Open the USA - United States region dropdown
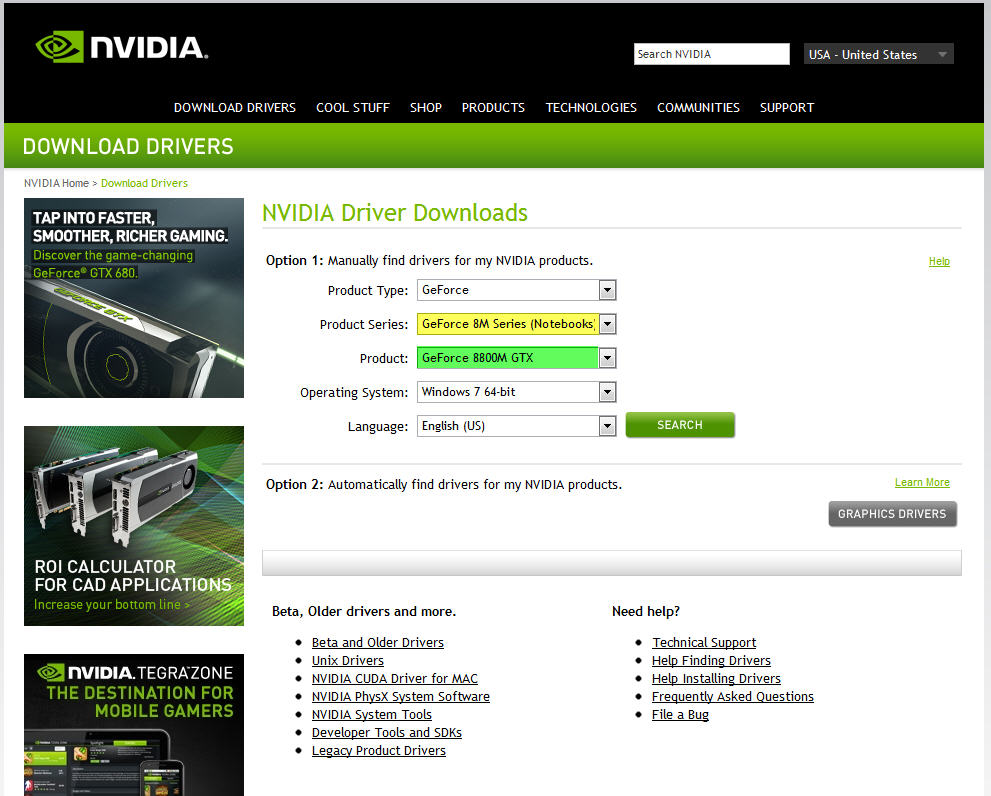 click(878, 54)
